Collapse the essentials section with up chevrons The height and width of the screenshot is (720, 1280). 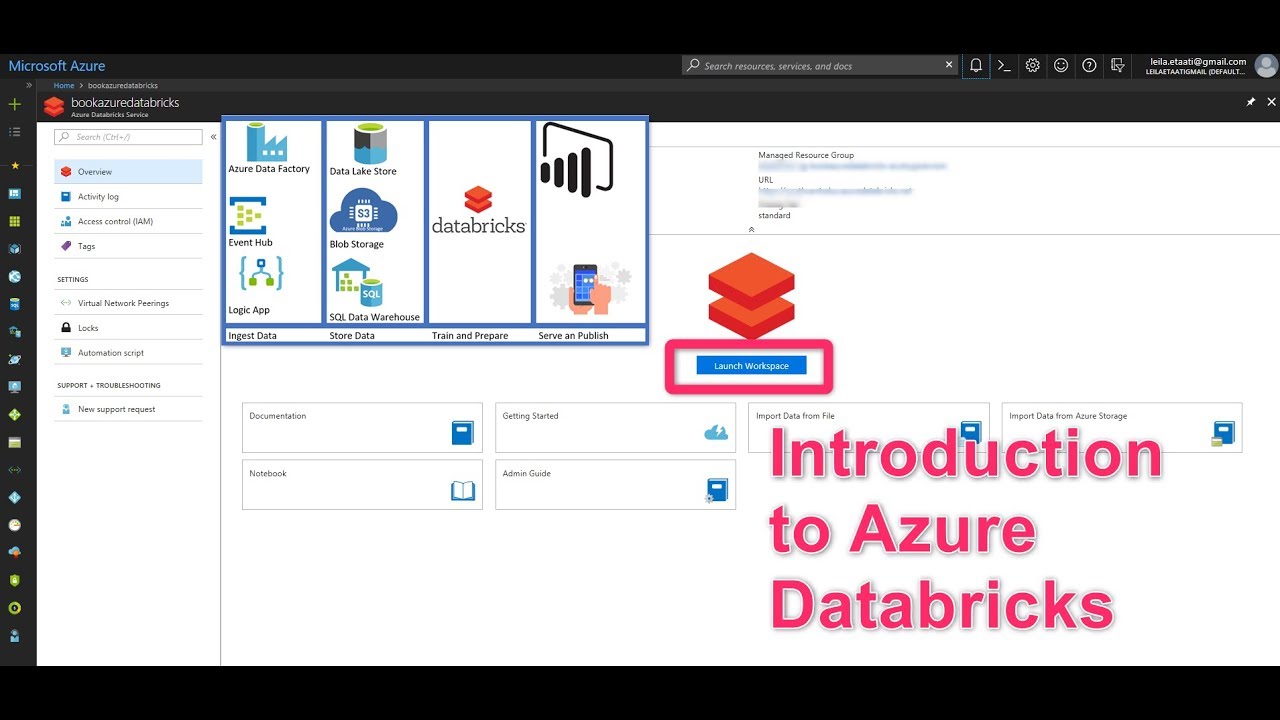click(751, 229)
